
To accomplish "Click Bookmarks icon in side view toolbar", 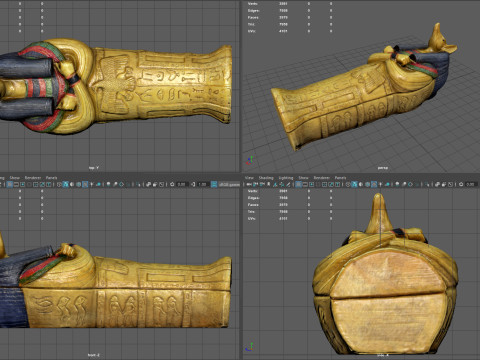I will pyautogui.click(x=269, y=184).
